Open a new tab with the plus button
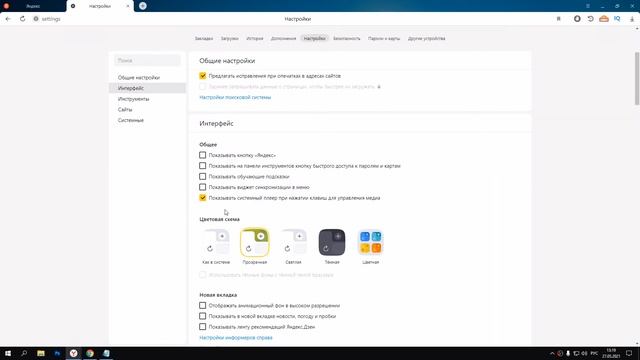 click(142, 6)
